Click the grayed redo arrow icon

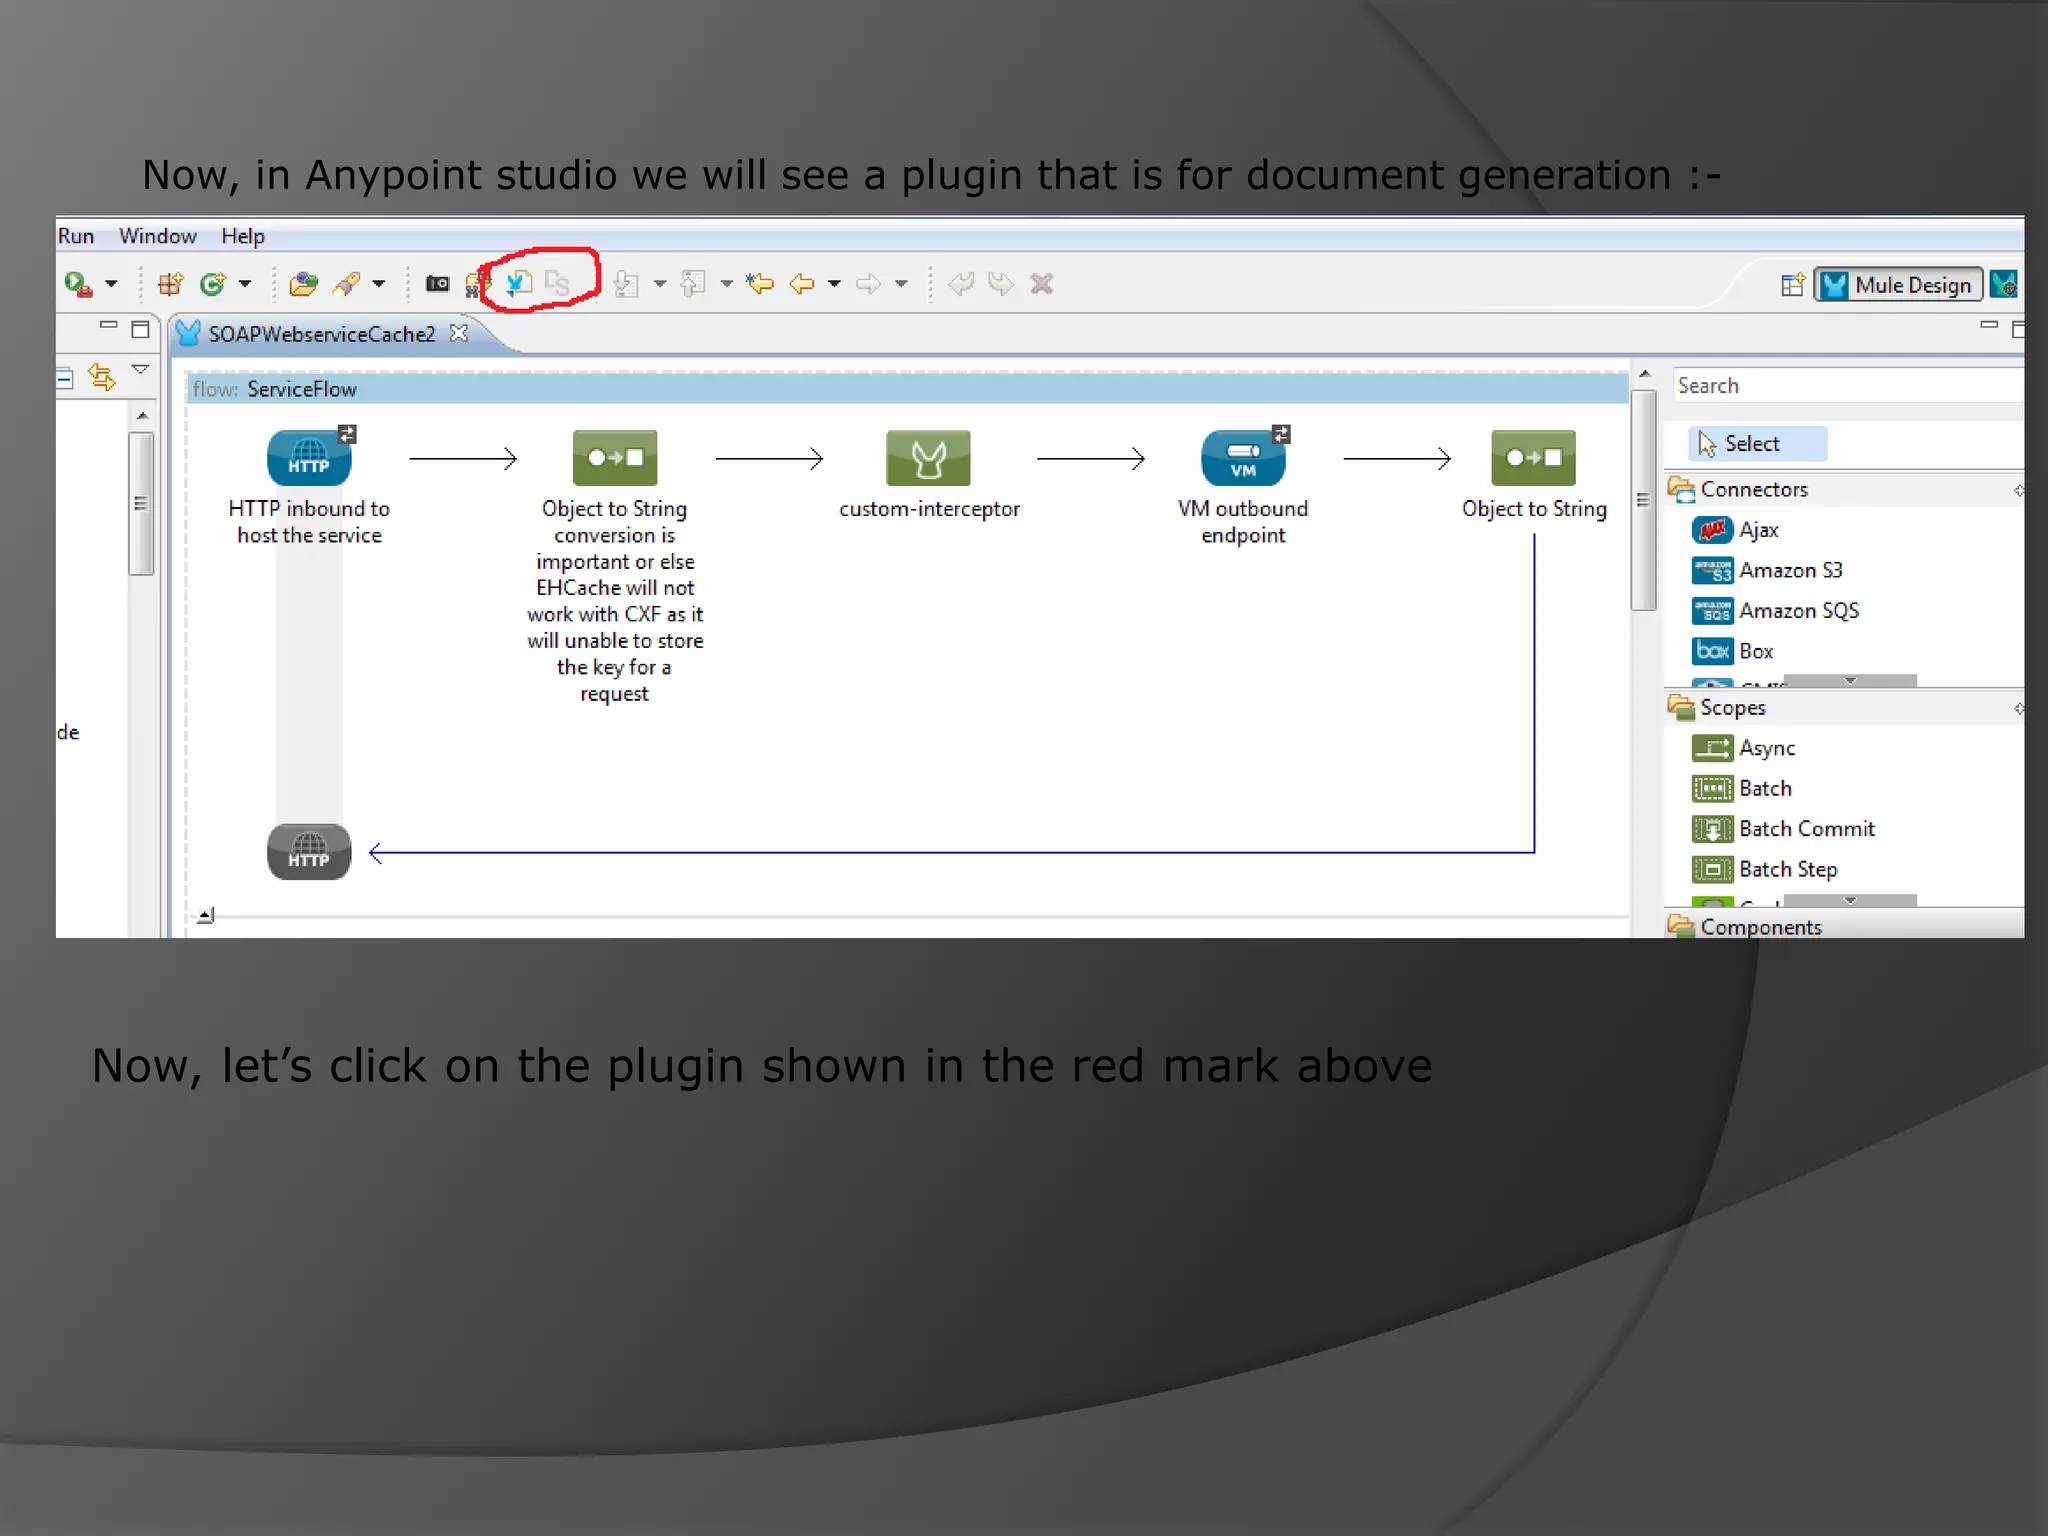coord(1000,284)
